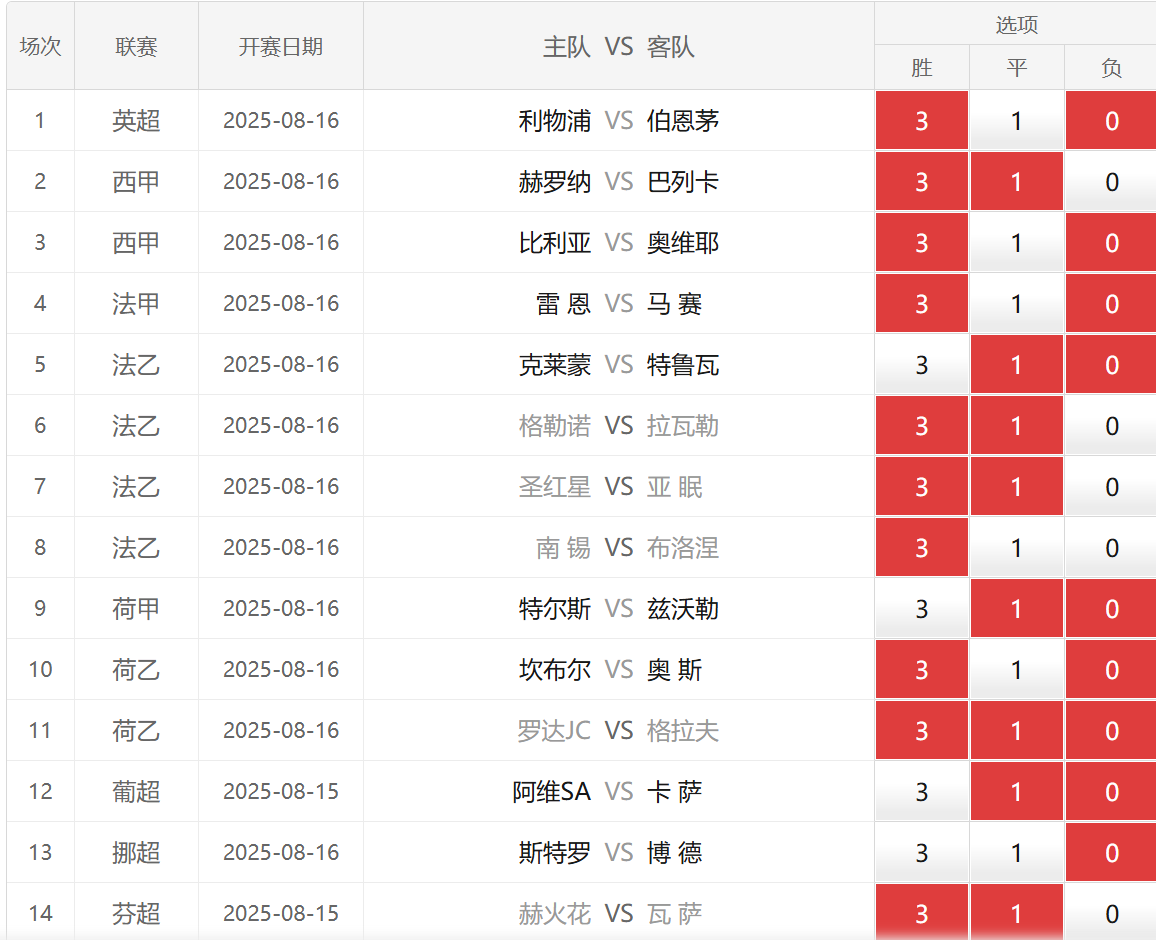Click the 葡超 league cell
This screenshot has height=940, width=1156.
pyautogui.click(x=136, y=792)
